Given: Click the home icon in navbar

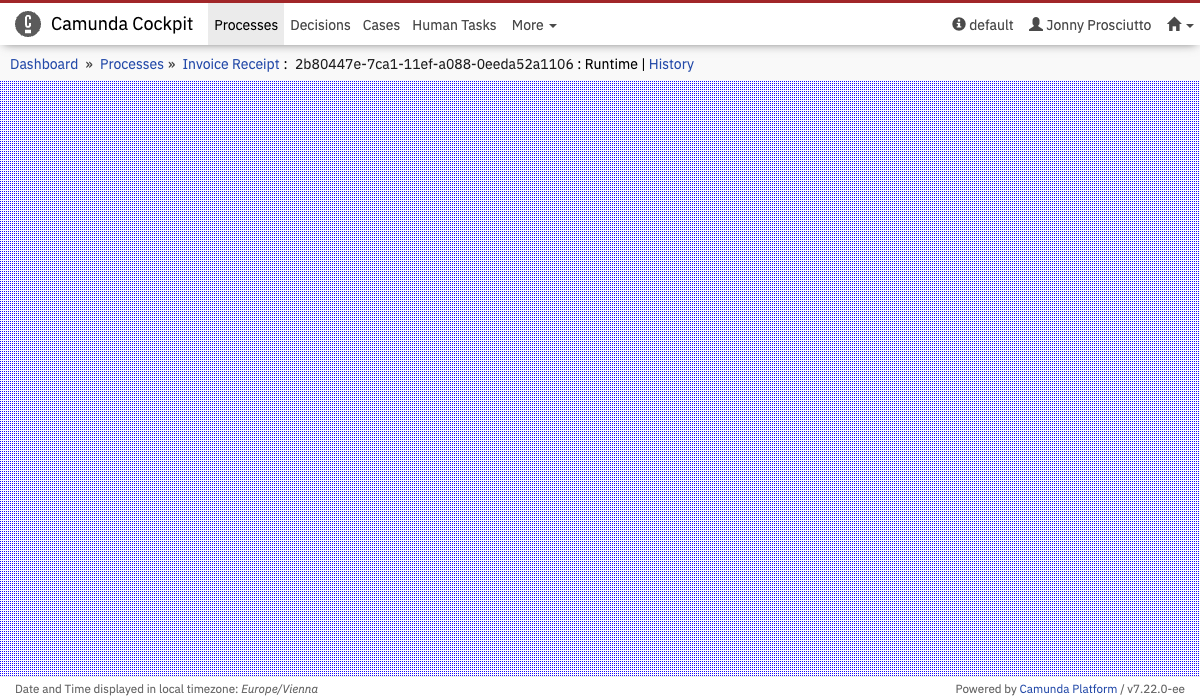Looking at the screenshot, I should [1174, 25].
